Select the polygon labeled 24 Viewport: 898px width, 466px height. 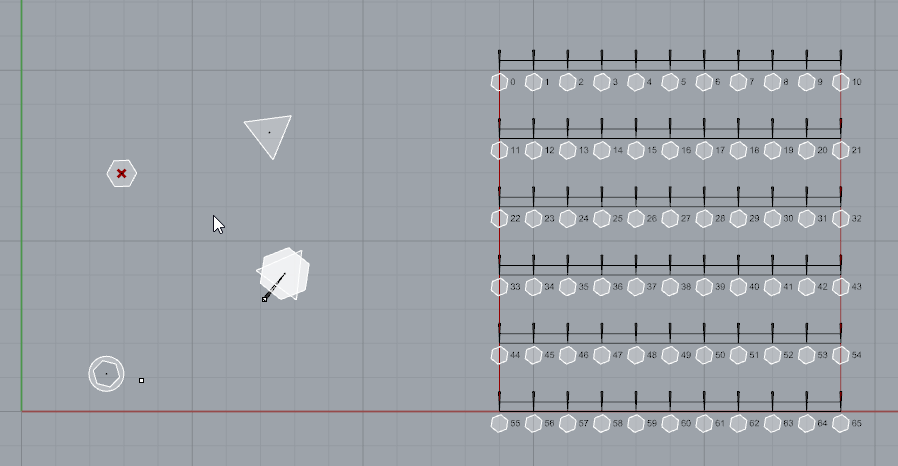tap(568, 218)
